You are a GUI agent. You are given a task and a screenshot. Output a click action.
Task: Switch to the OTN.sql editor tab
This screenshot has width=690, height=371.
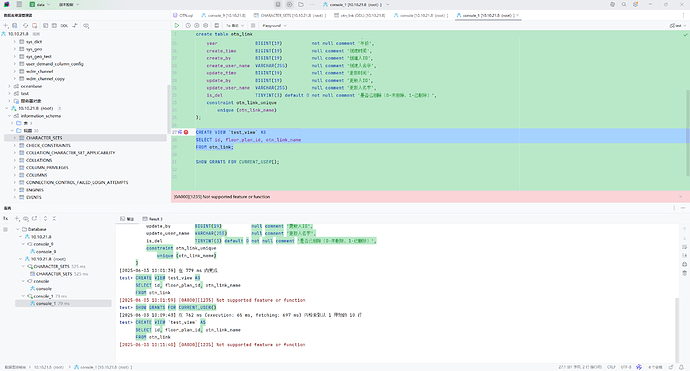183,15
